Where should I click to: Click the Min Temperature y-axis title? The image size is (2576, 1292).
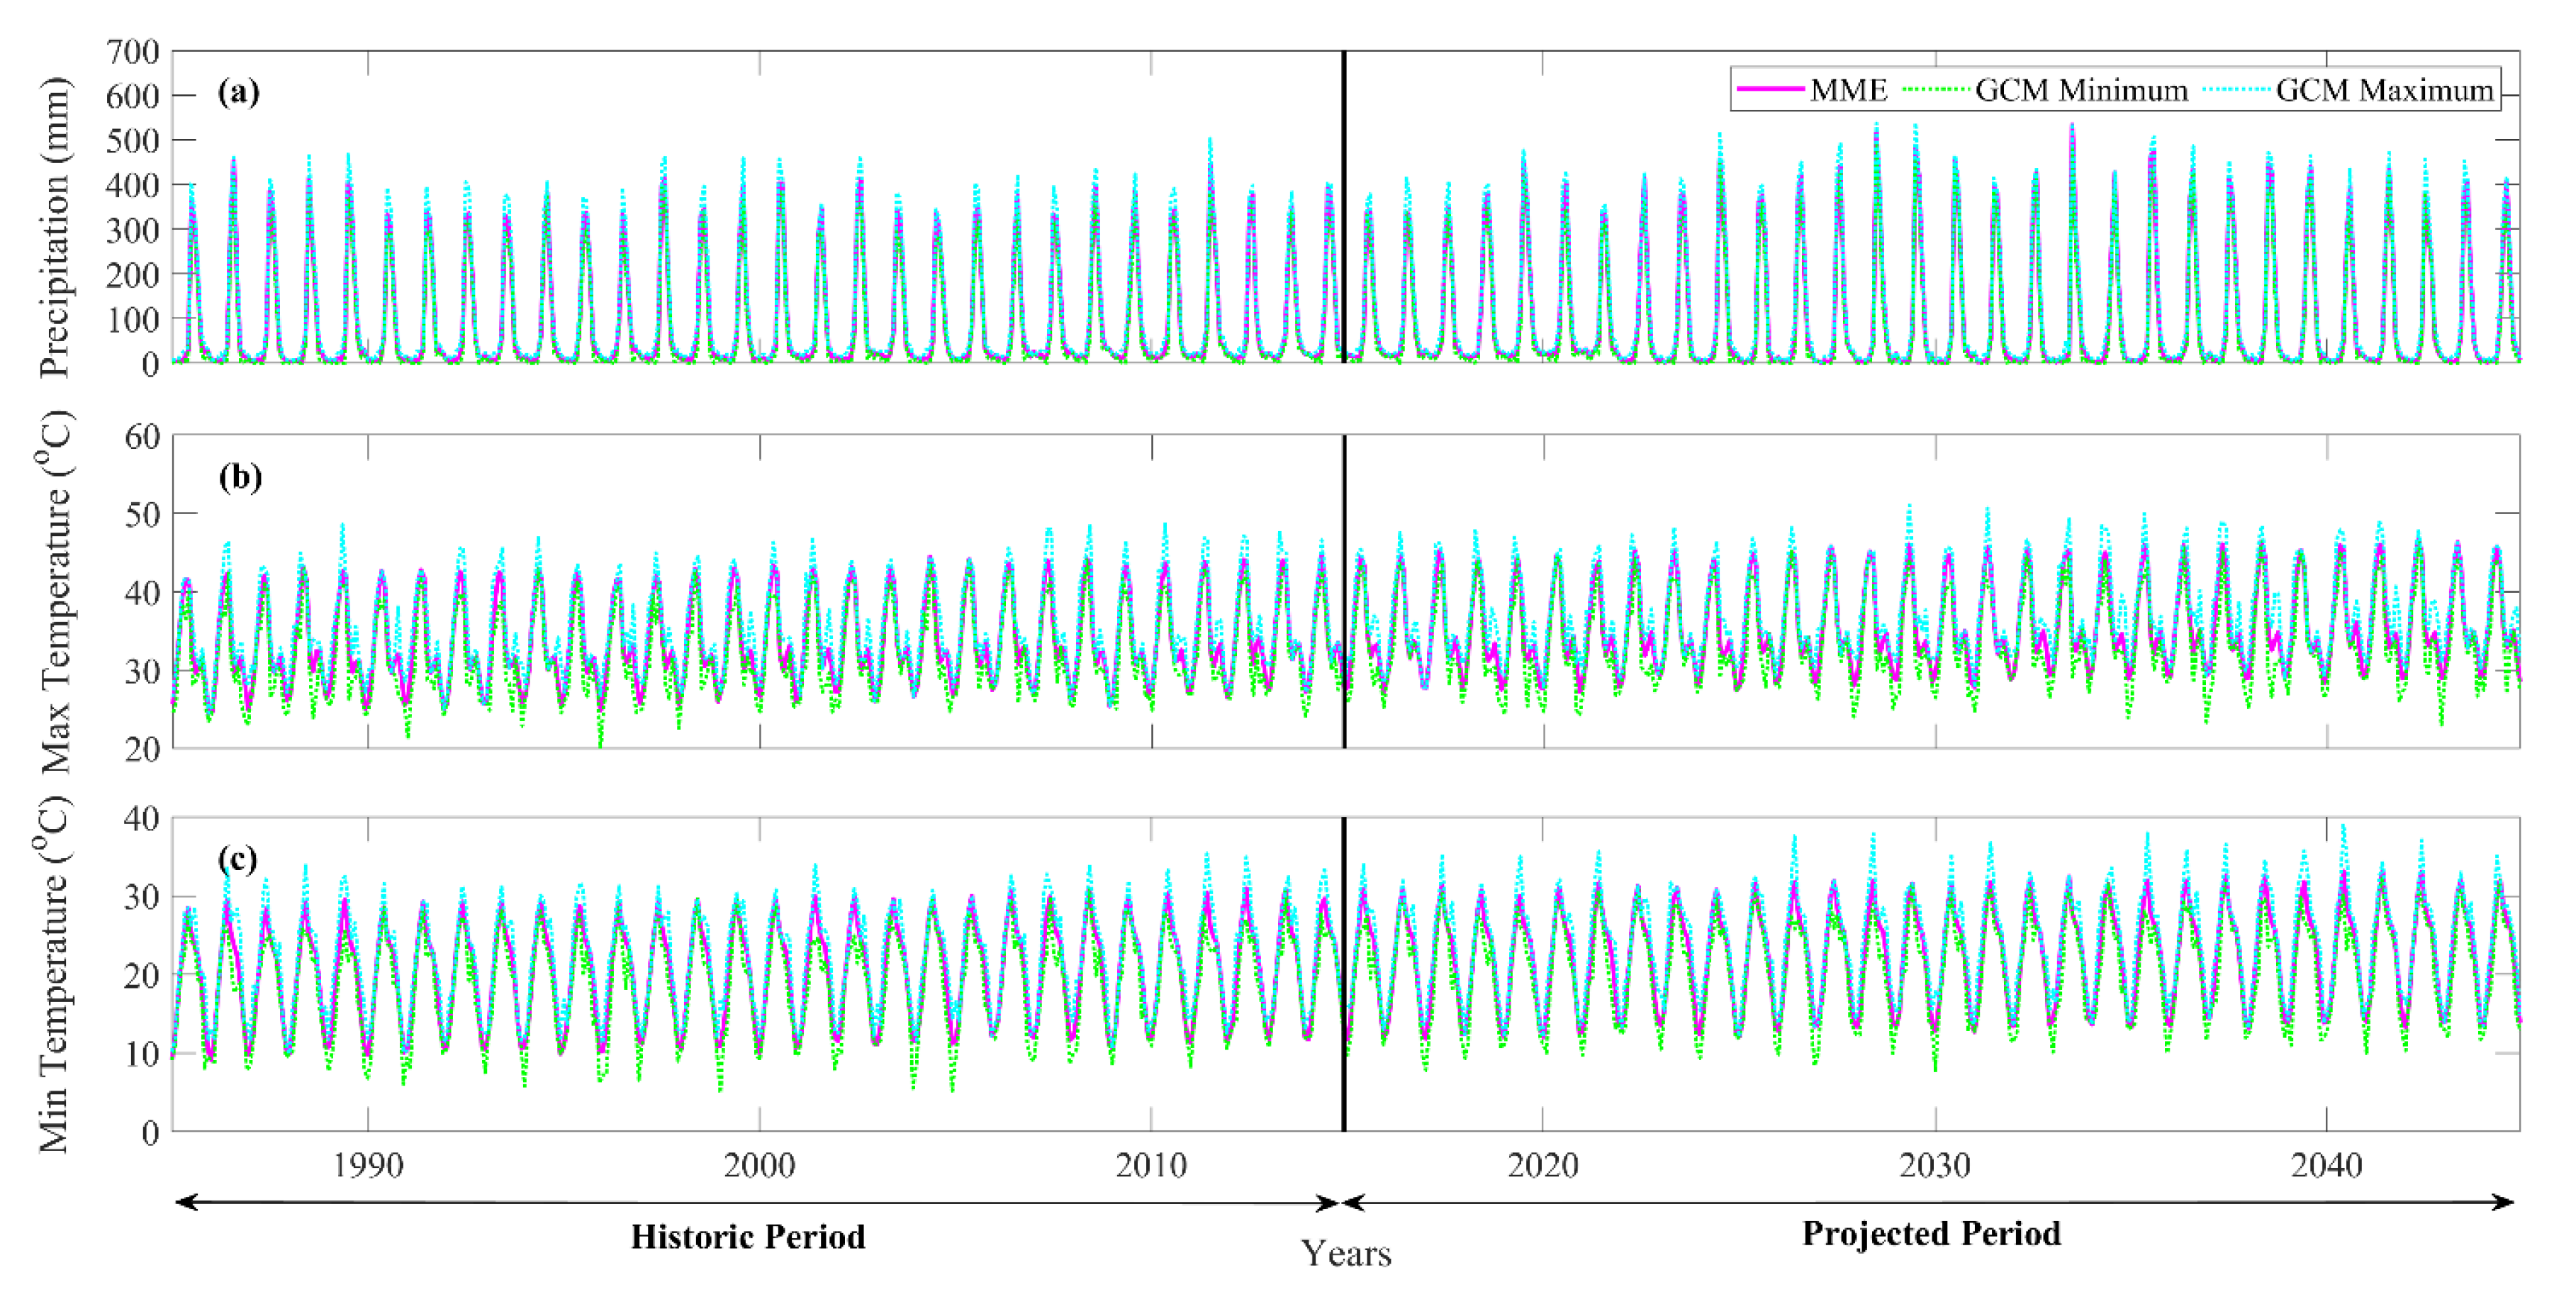(x=55, y=975)
